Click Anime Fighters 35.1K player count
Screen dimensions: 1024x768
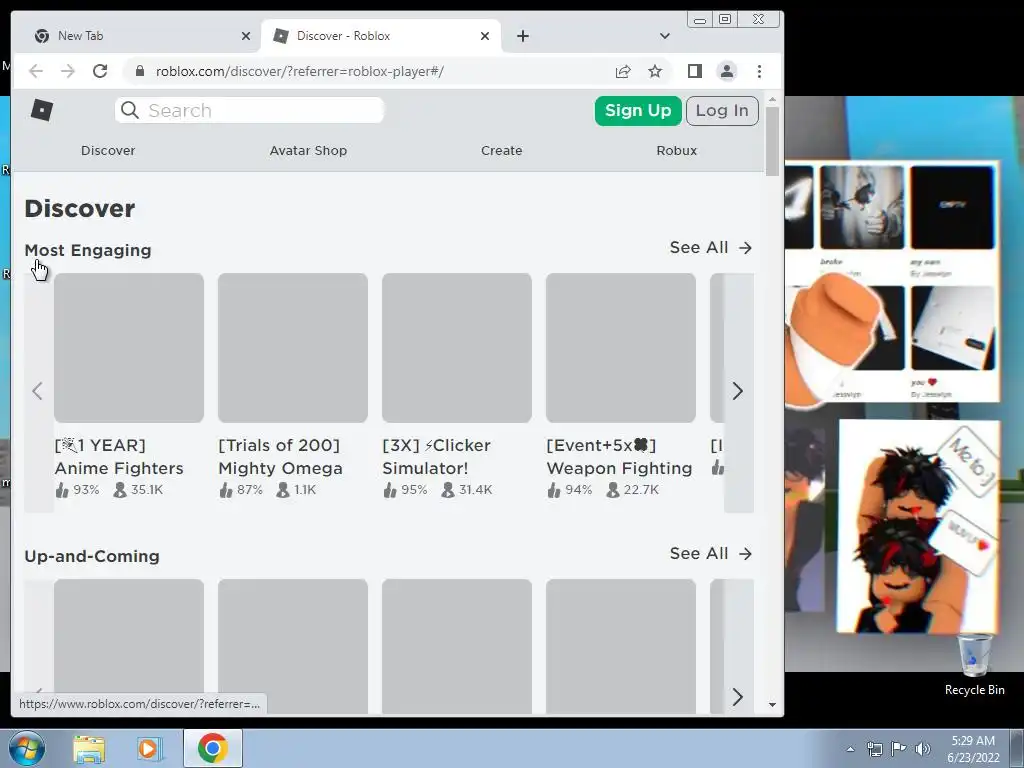point(138,490)
